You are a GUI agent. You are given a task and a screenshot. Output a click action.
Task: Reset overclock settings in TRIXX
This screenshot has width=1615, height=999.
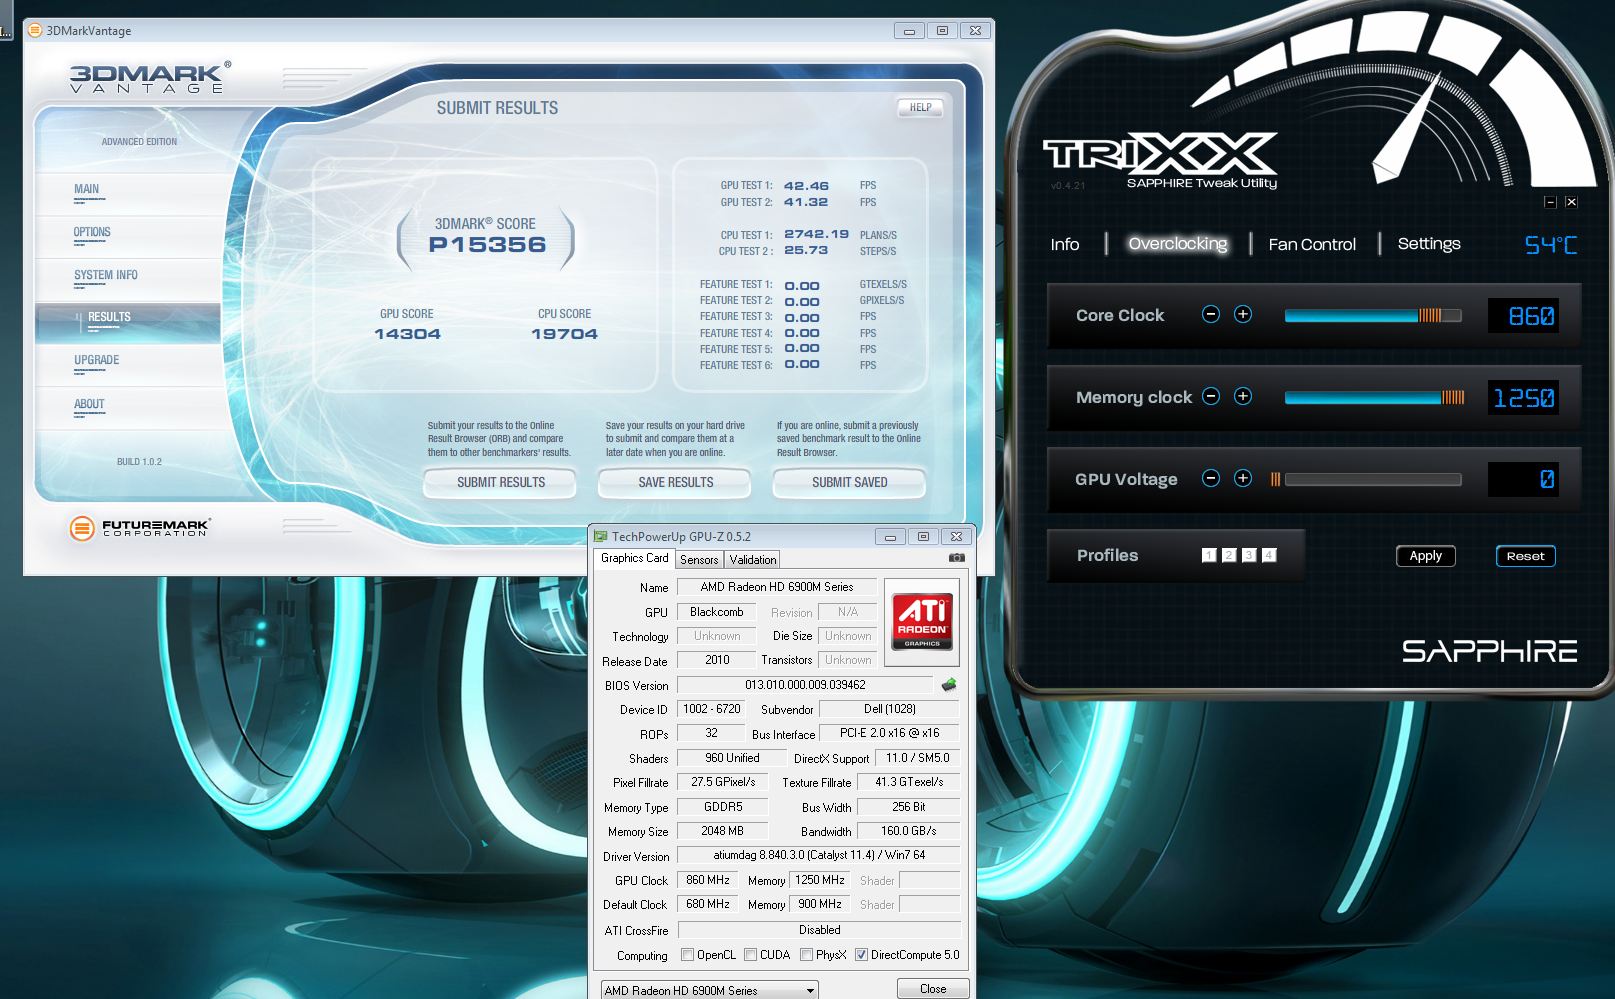pyautogui.click(x=1525, y=556)
